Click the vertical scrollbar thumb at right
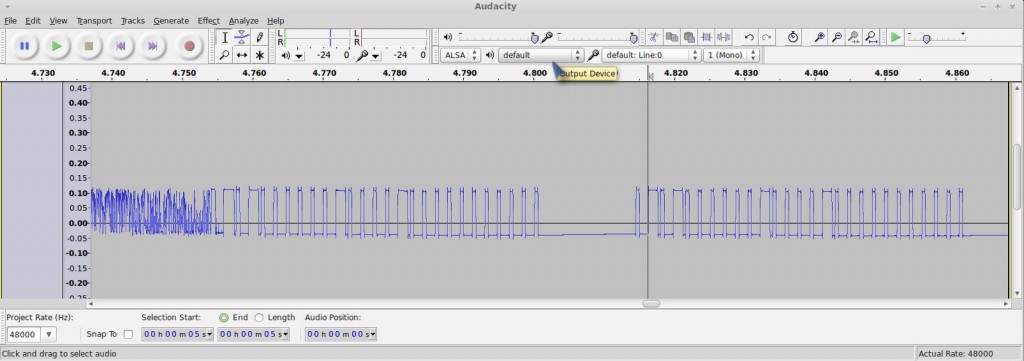Screen dimensions: 1024x361 1017,176
